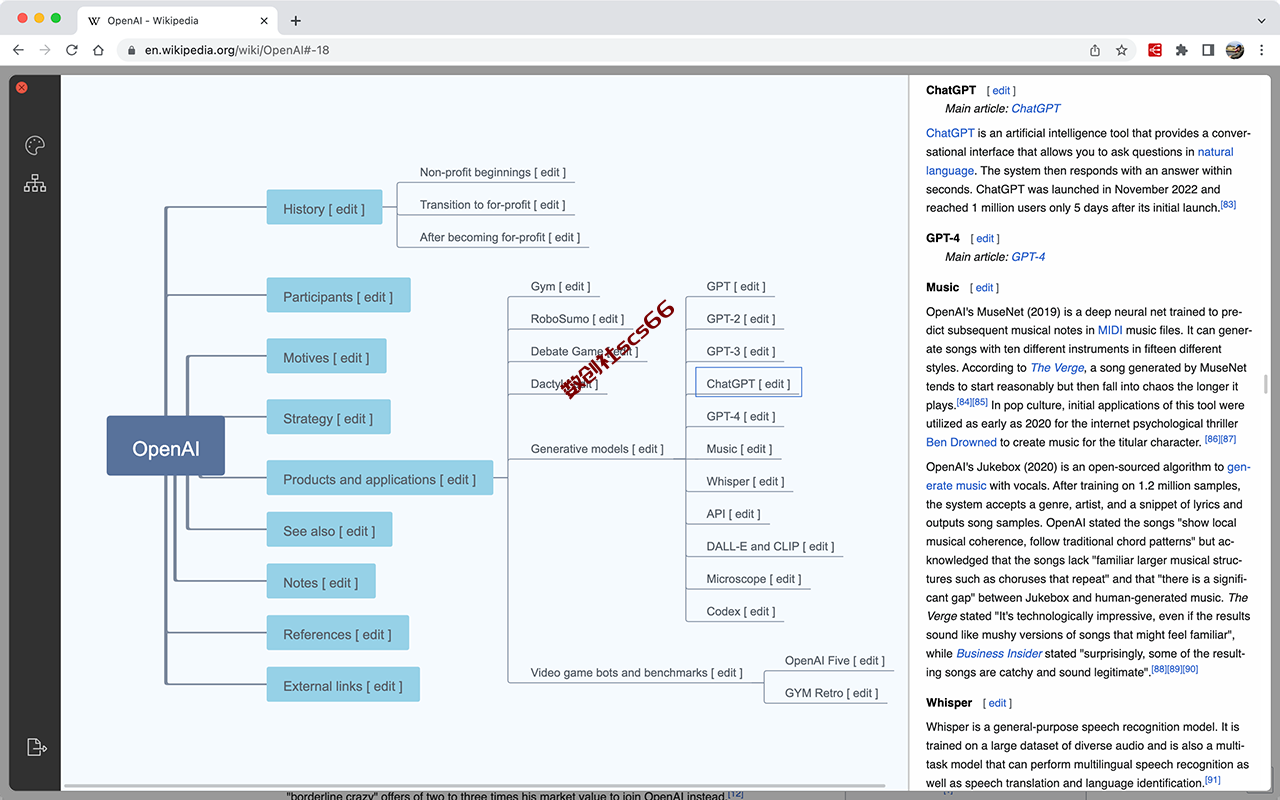Open the profile avatar in toolbar
The width and height of the screenshot is (1280, 800).
point(1235,50)
